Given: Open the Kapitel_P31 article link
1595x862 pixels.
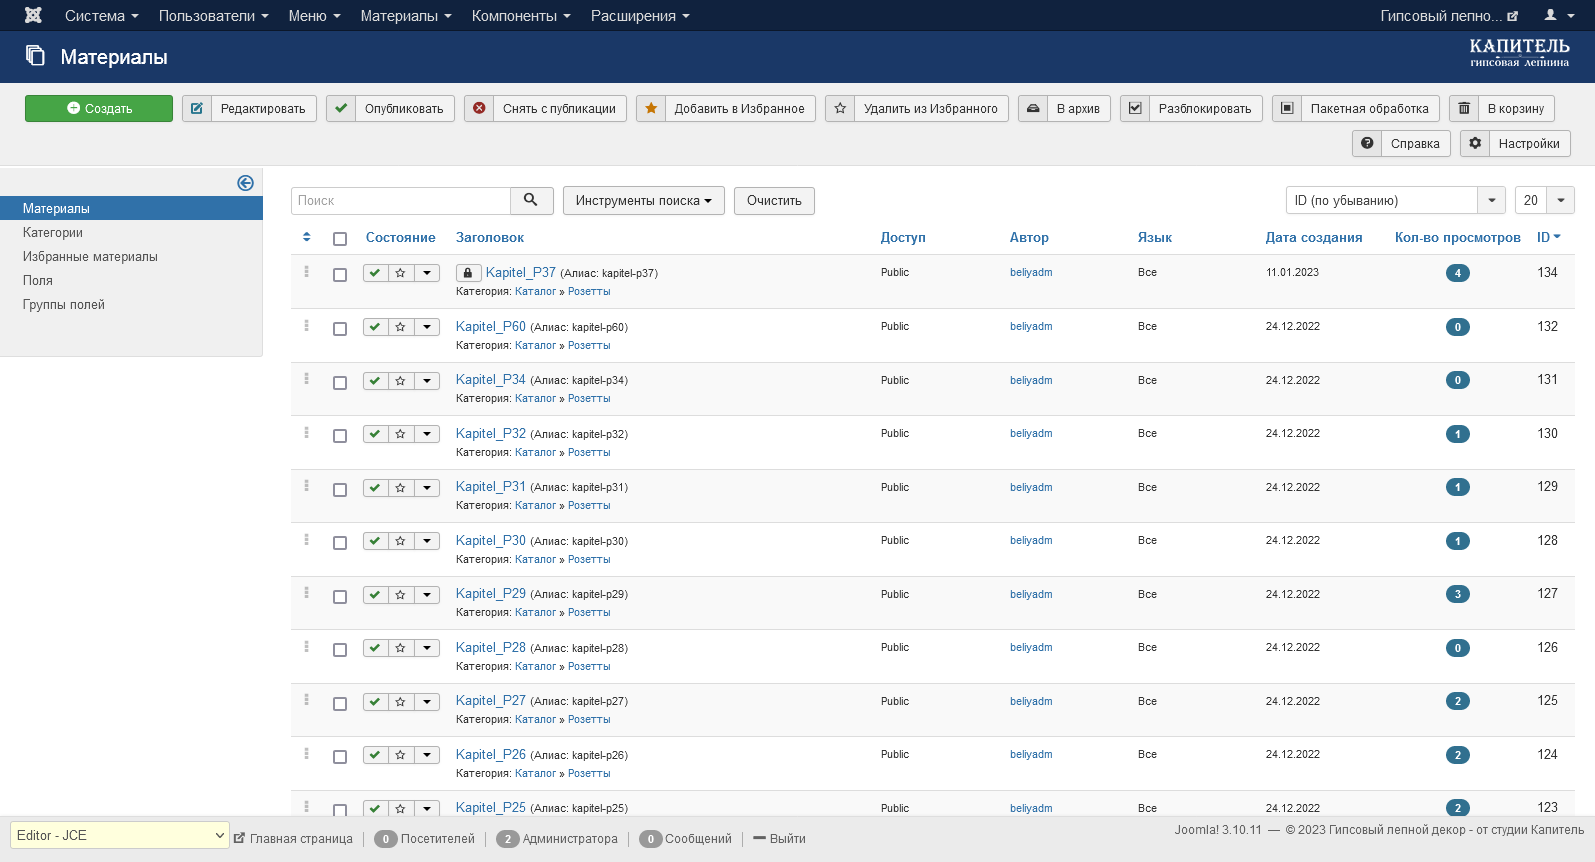Looking at the screenshot, I should [x=490, y=487].
